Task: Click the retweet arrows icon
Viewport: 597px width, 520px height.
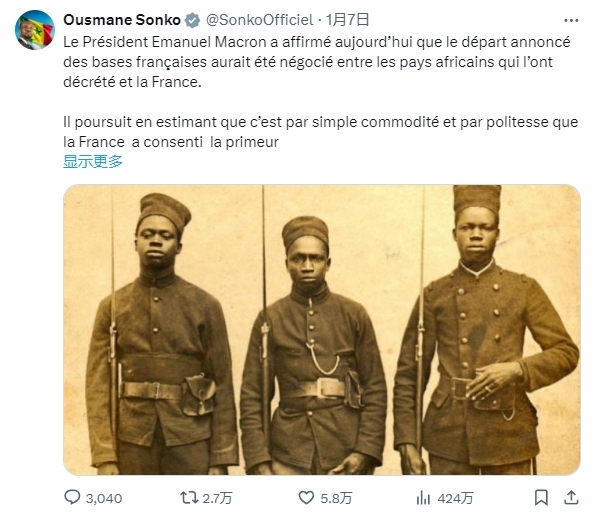Action: pyautogui.click(x=189, y=498)
